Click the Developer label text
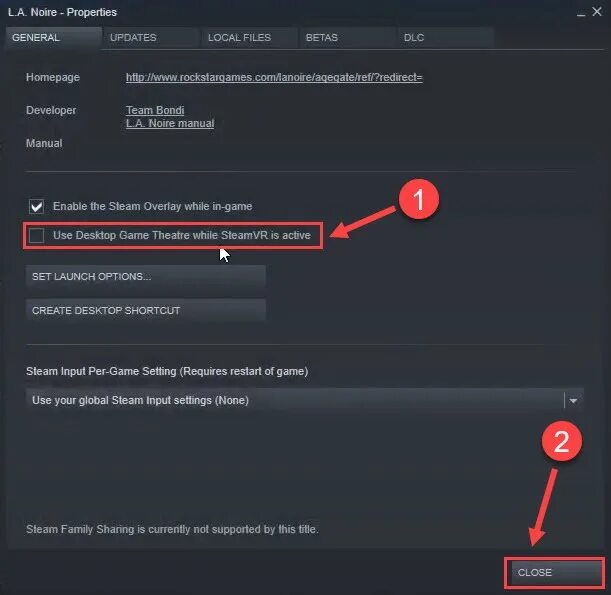 click(x=51, y=110)
